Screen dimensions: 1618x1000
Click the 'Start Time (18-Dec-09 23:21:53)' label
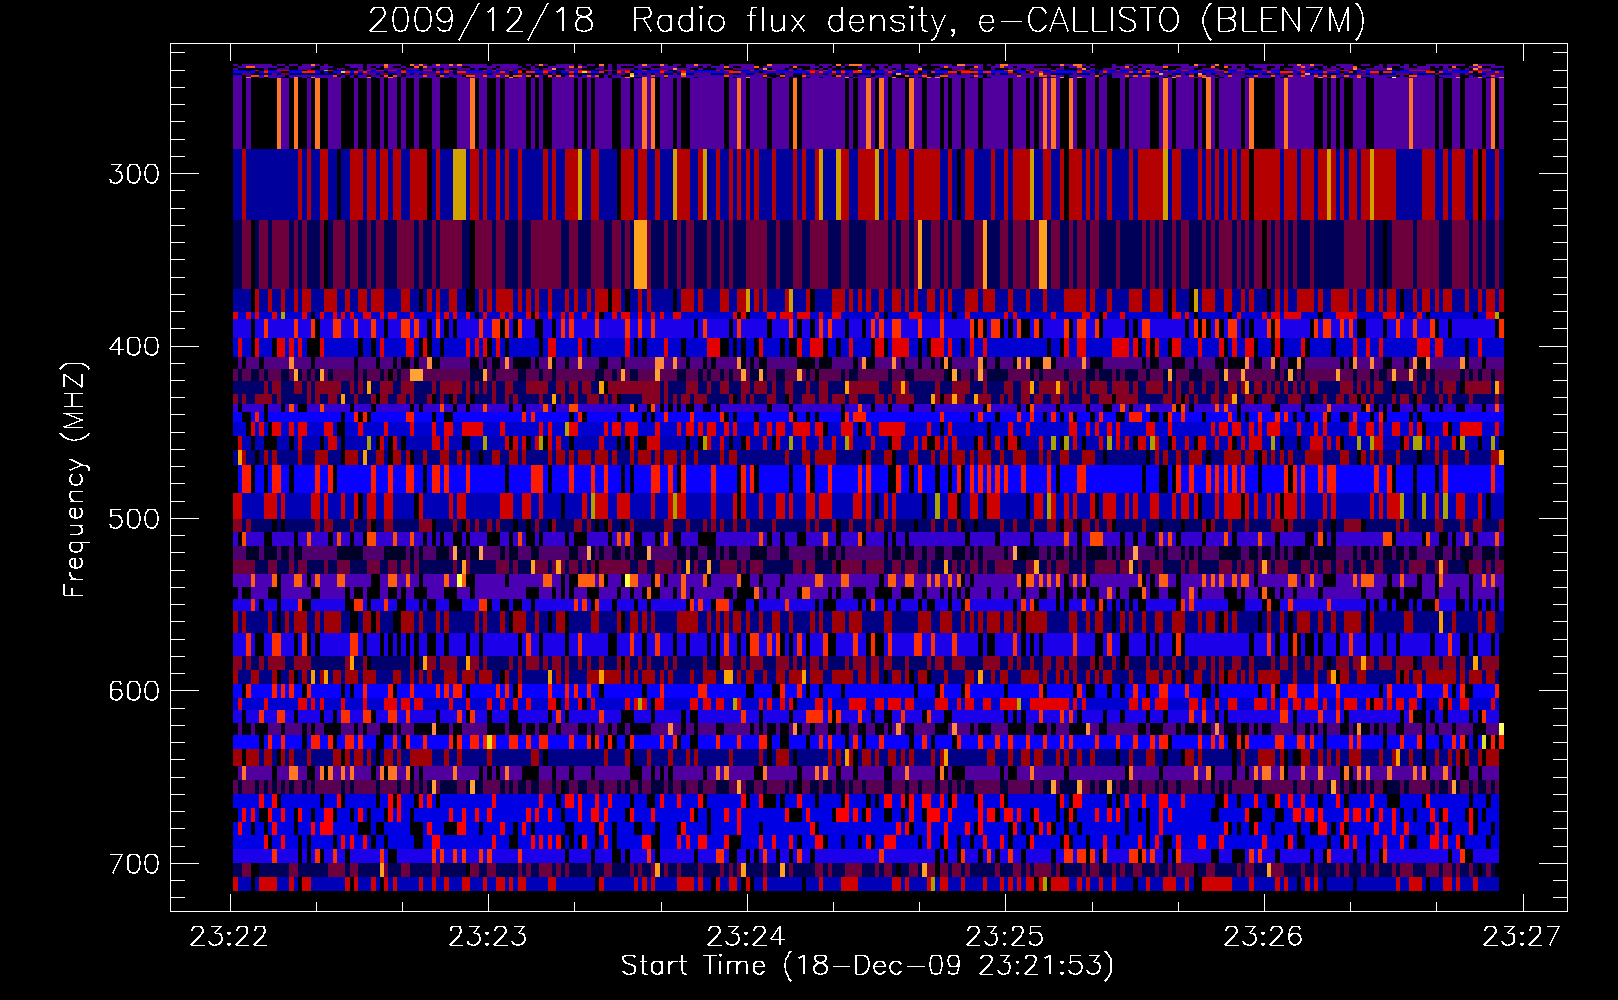click(x=867, y=966)
